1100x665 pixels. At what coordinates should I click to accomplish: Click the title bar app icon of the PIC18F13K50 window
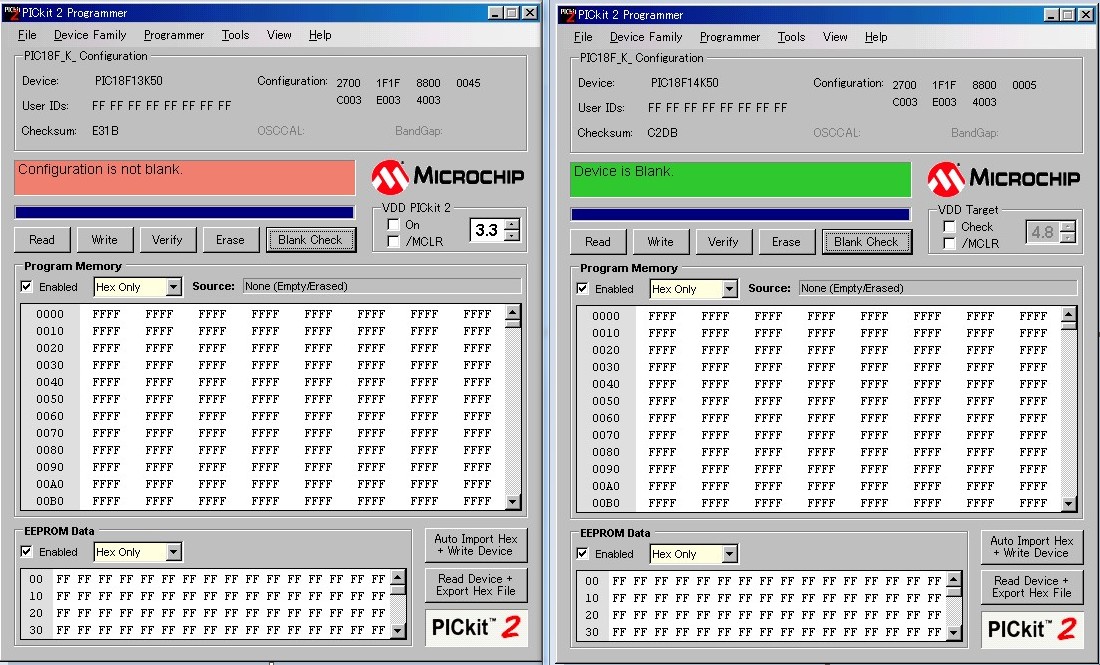11,13
